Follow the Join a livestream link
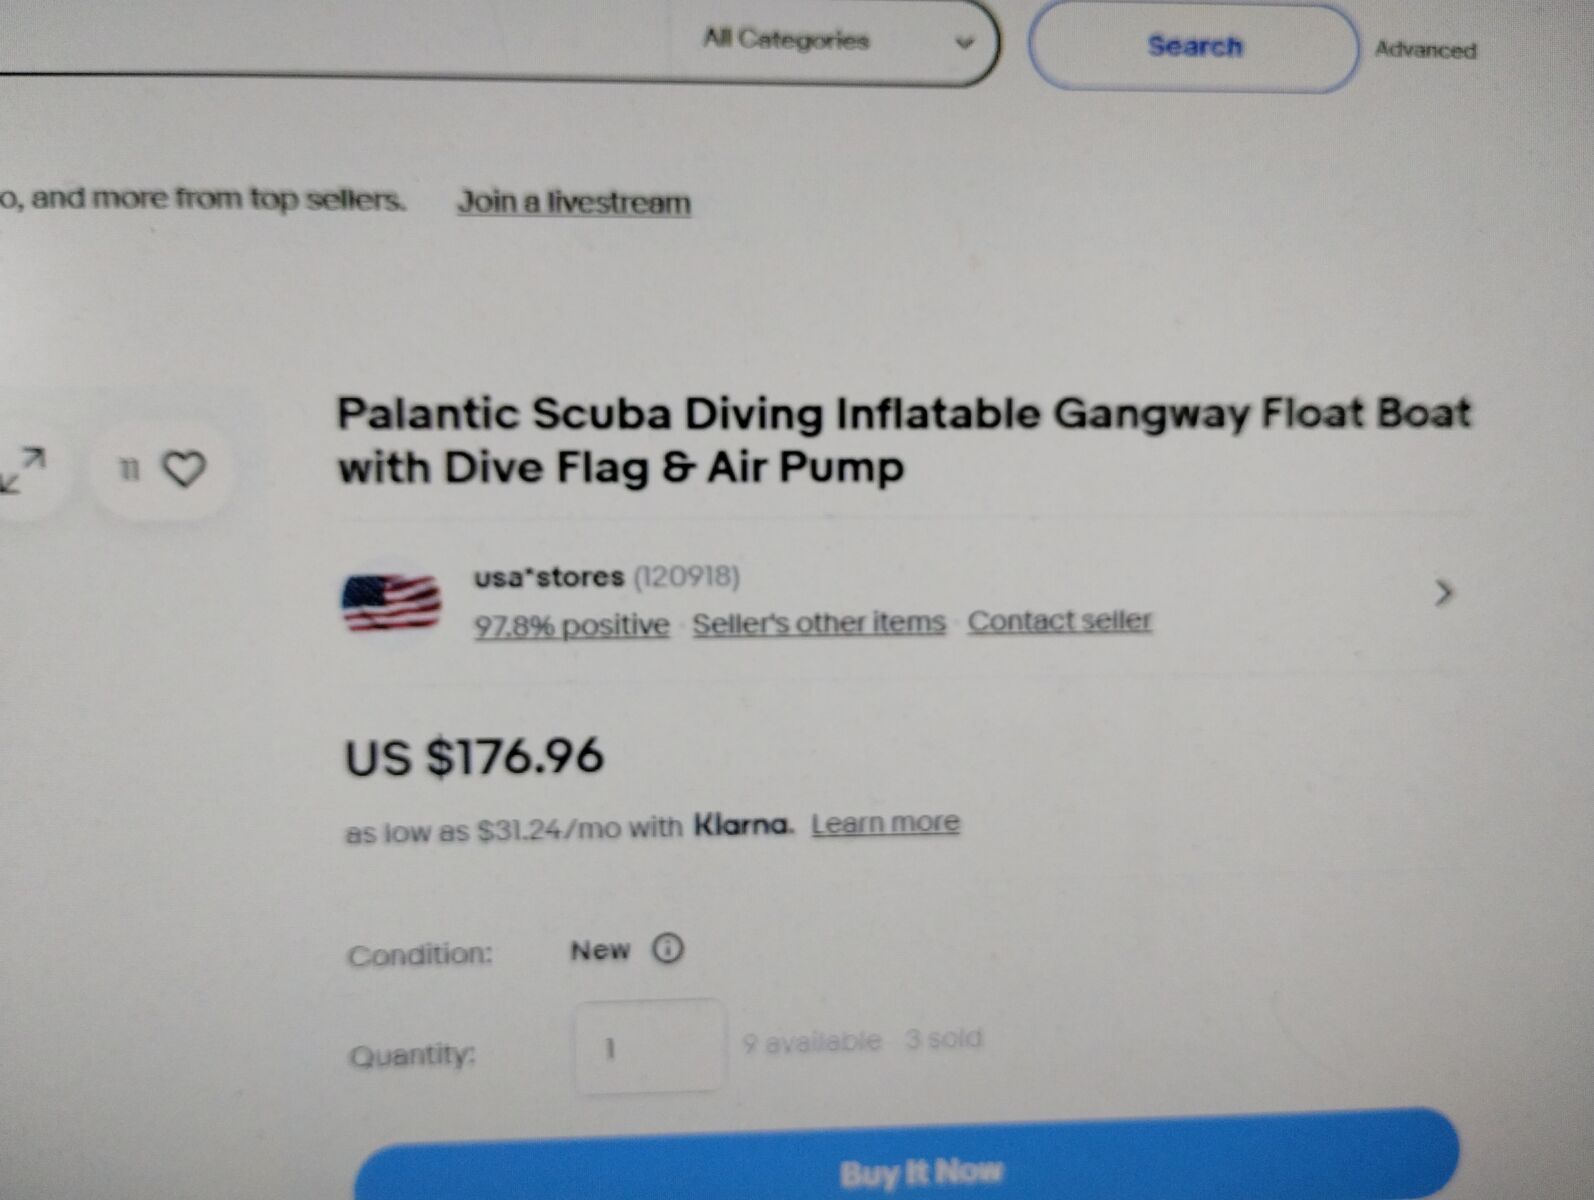Screen dimensions: 1594x1200 pyautogui.click(x=574, y=202)
